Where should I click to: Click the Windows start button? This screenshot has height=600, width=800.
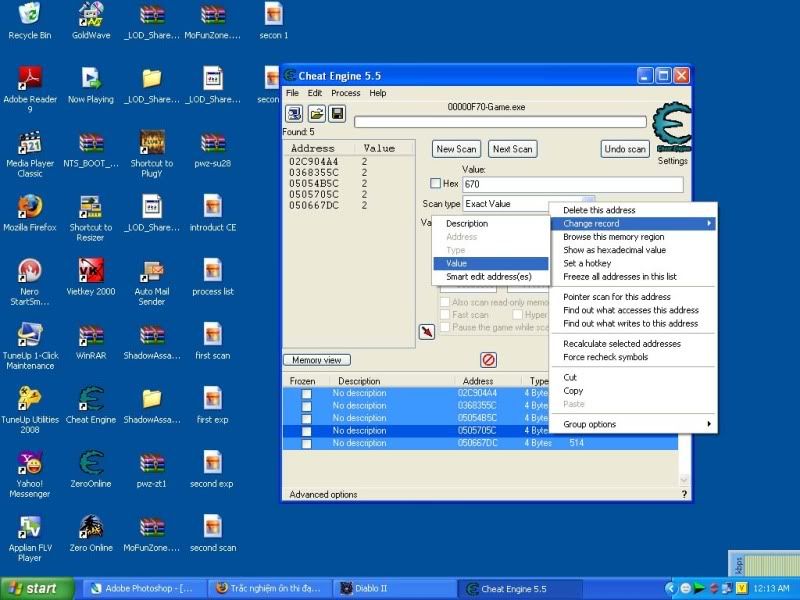(x=36, y=589)
